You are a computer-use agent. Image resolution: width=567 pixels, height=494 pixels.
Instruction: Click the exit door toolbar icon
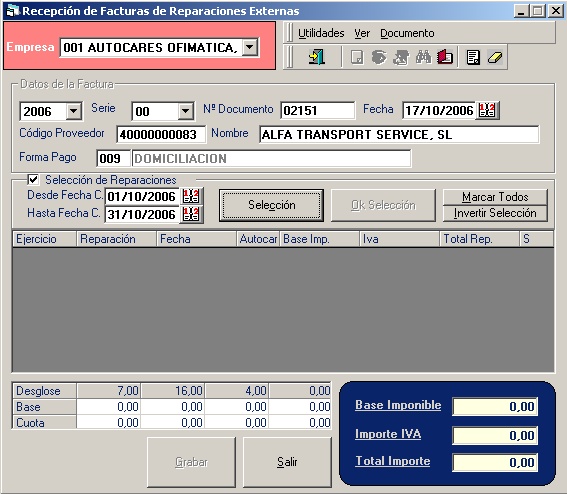[317, 57]
